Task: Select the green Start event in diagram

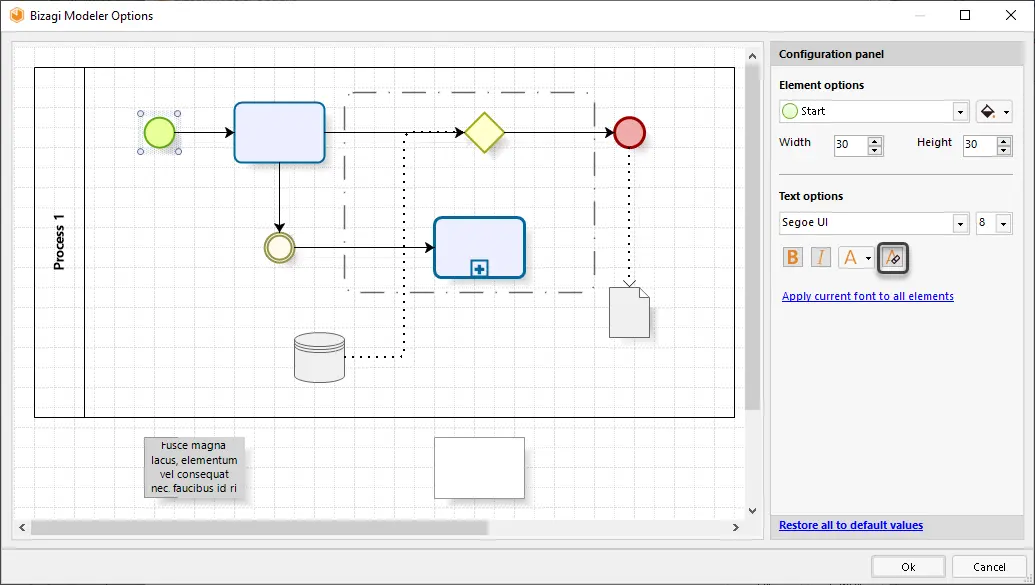Action: coord(159,133)
